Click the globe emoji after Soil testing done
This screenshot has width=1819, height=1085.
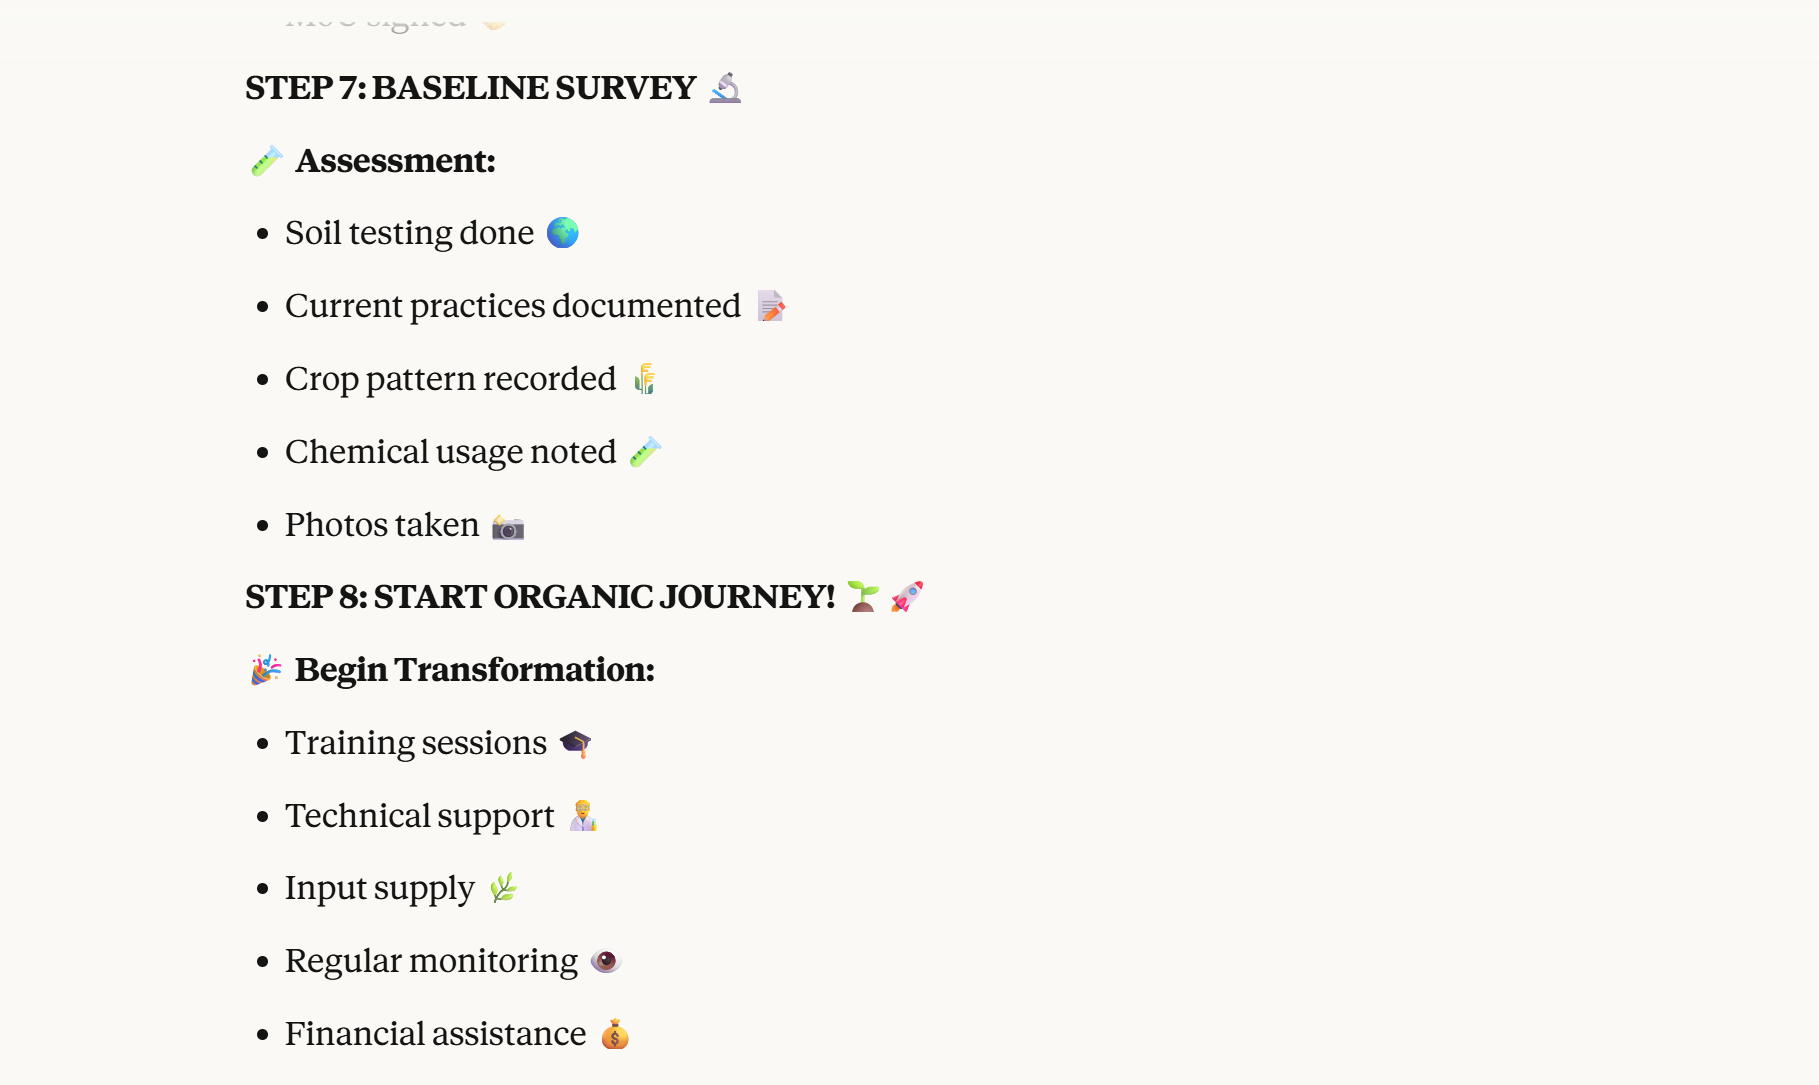coord(563,233)
